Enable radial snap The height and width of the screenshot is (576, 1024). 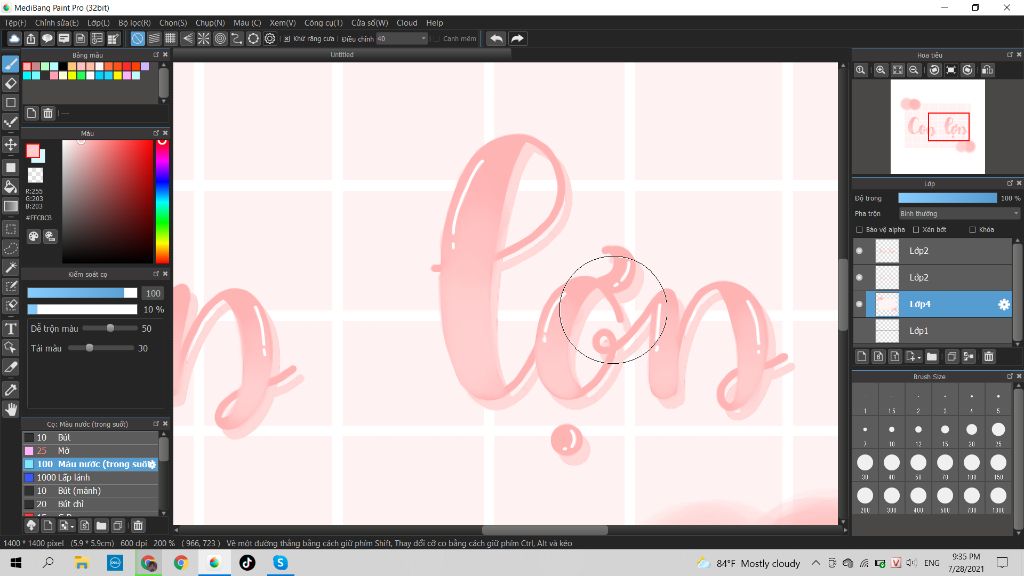[204, 39]
